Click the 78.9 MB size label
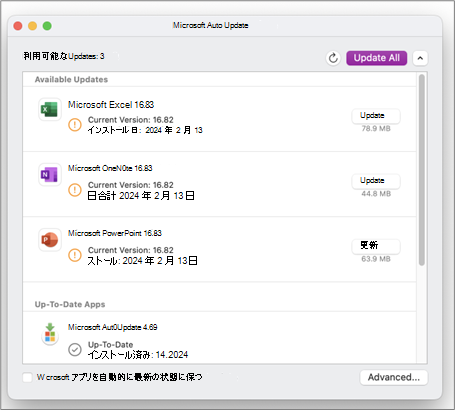 point(376,129)
